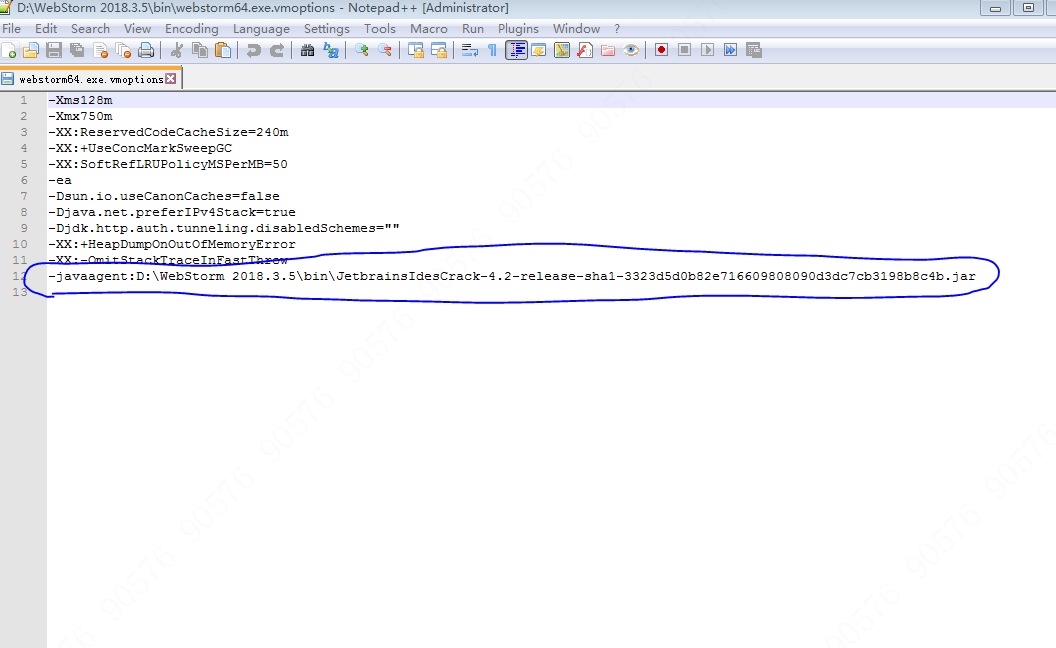The image size is (1056, 648).
Task: Create a new file with toolbar icon
Action: (x=9, y=51)
